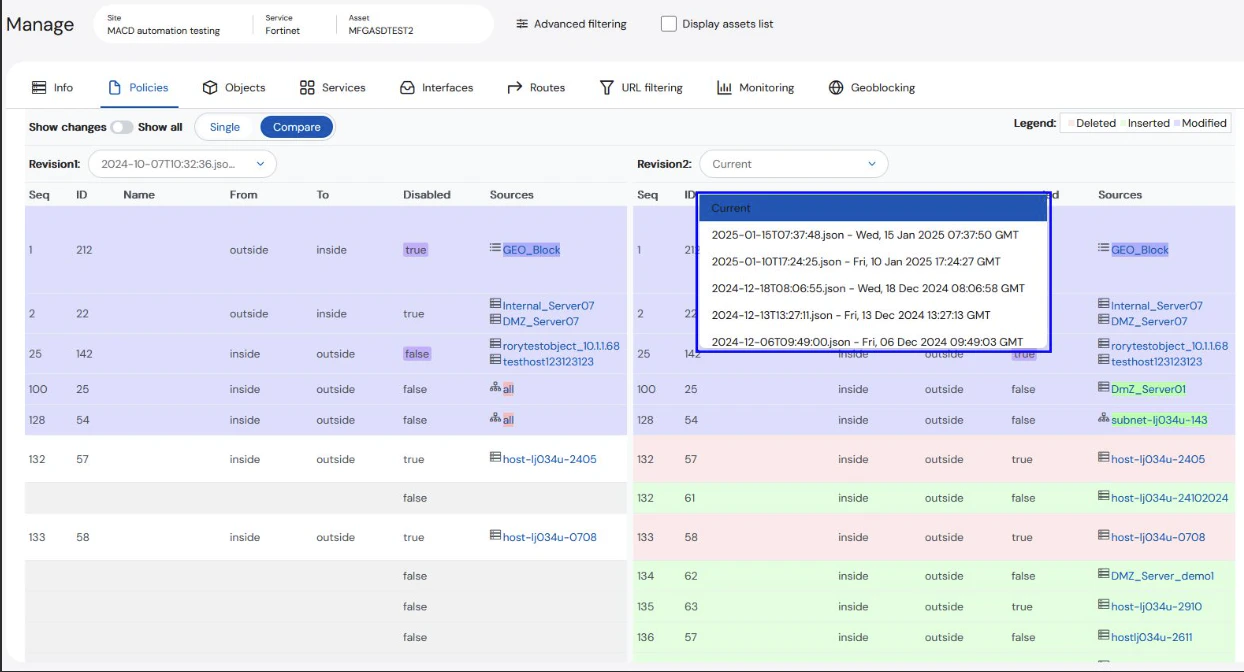Click the Objects cube icon
The height and width of the screenshot is (672, 1244).
210,88
